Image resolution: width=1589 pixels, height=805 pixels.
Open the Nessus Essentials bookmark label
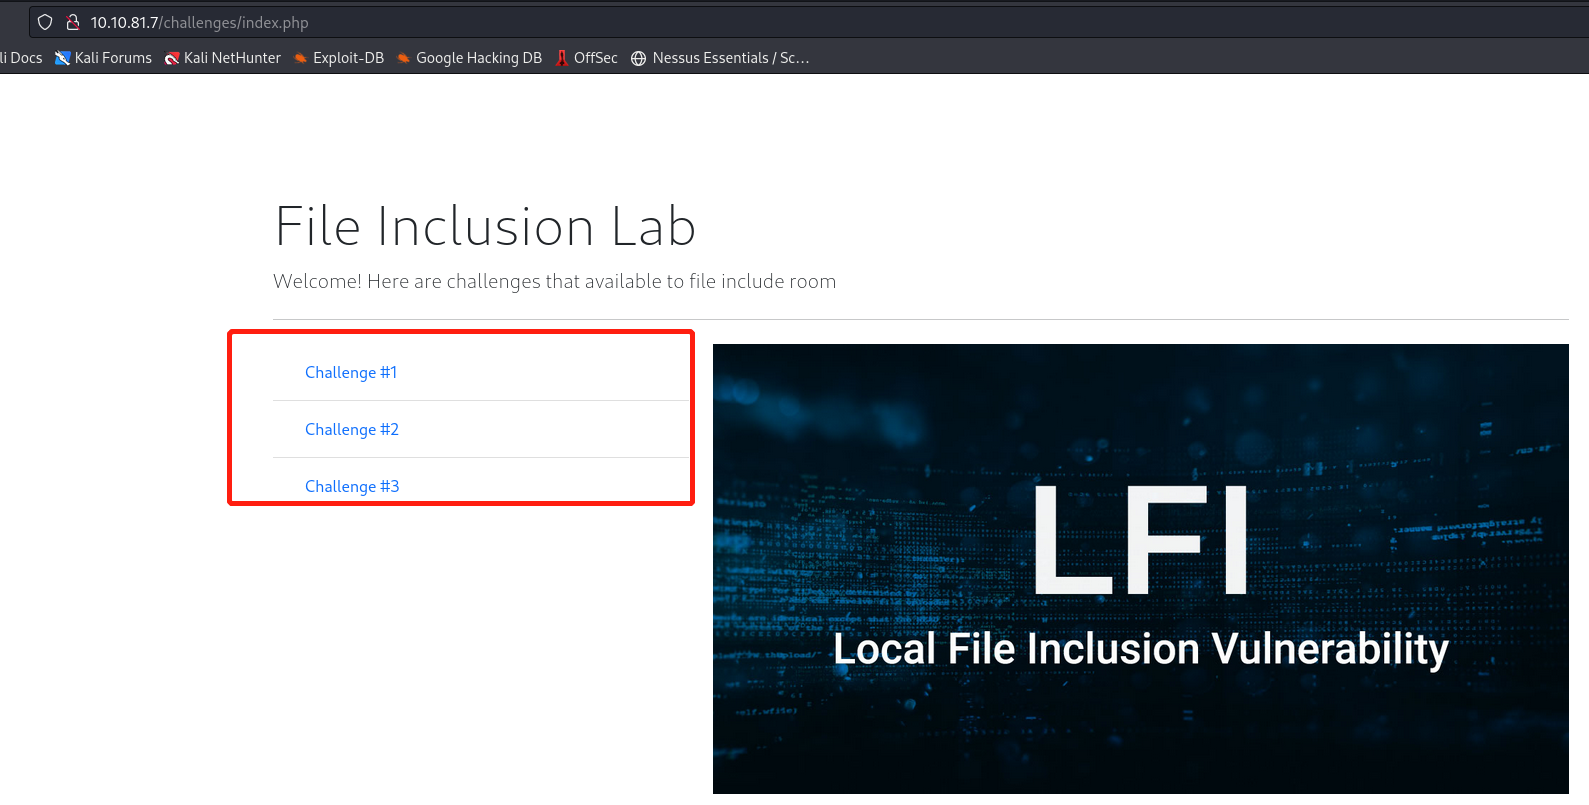pyautogui.click(x=730, y=58)
